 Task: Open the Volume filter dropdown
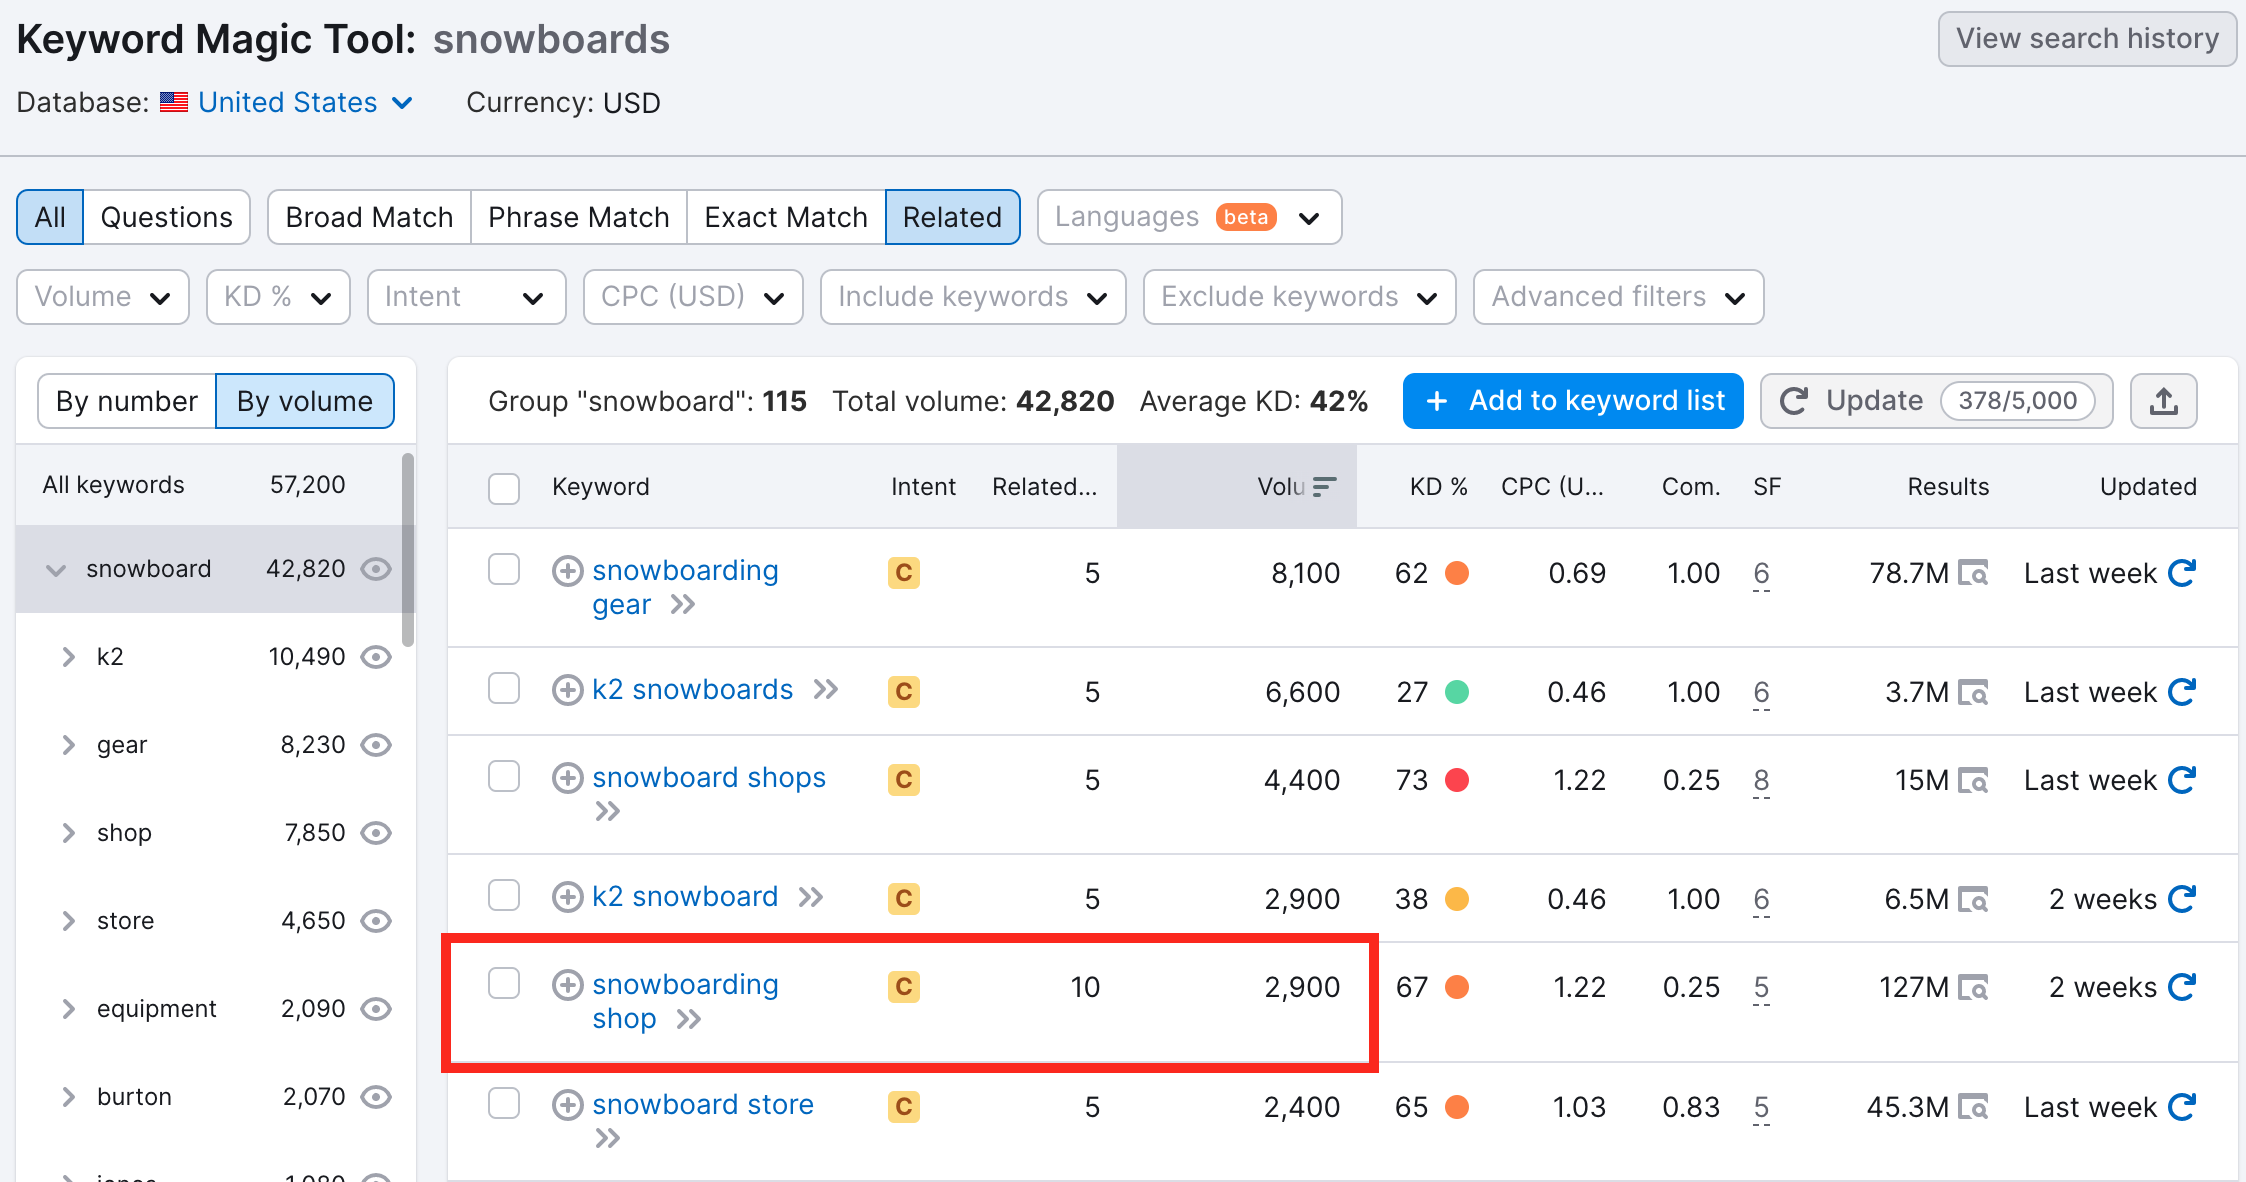point(103,297)
